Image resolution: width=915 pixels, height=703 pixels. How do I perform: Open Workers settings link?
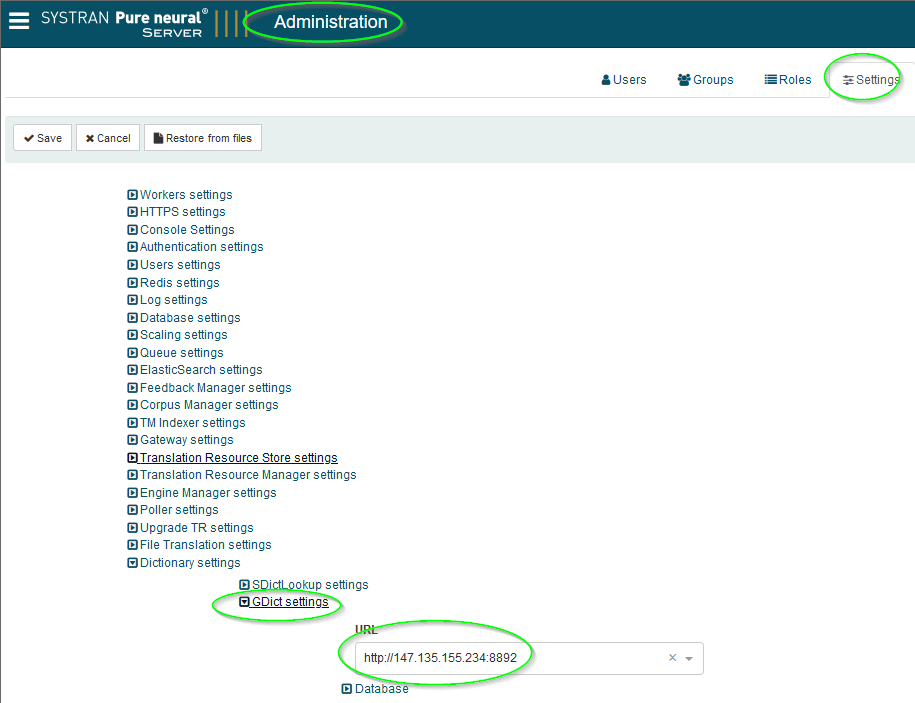click(x=186, y=195)
